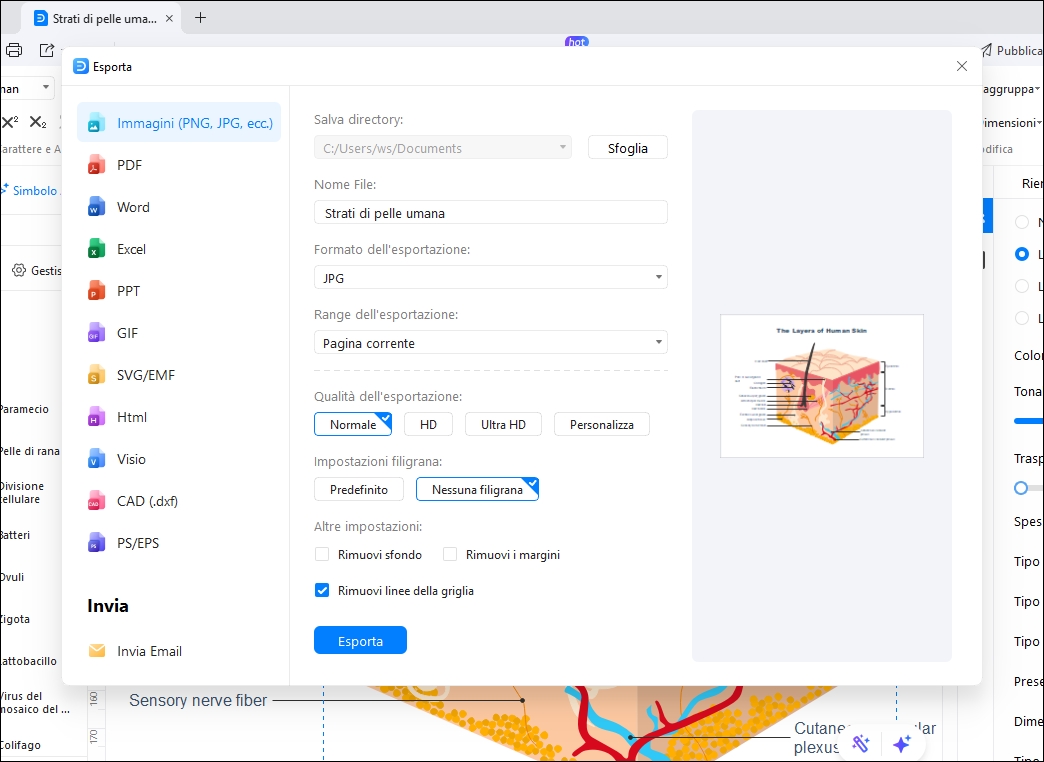Select the GIF format icon
The height and width of the screenshot is (762, 1044).
point(95,332)
